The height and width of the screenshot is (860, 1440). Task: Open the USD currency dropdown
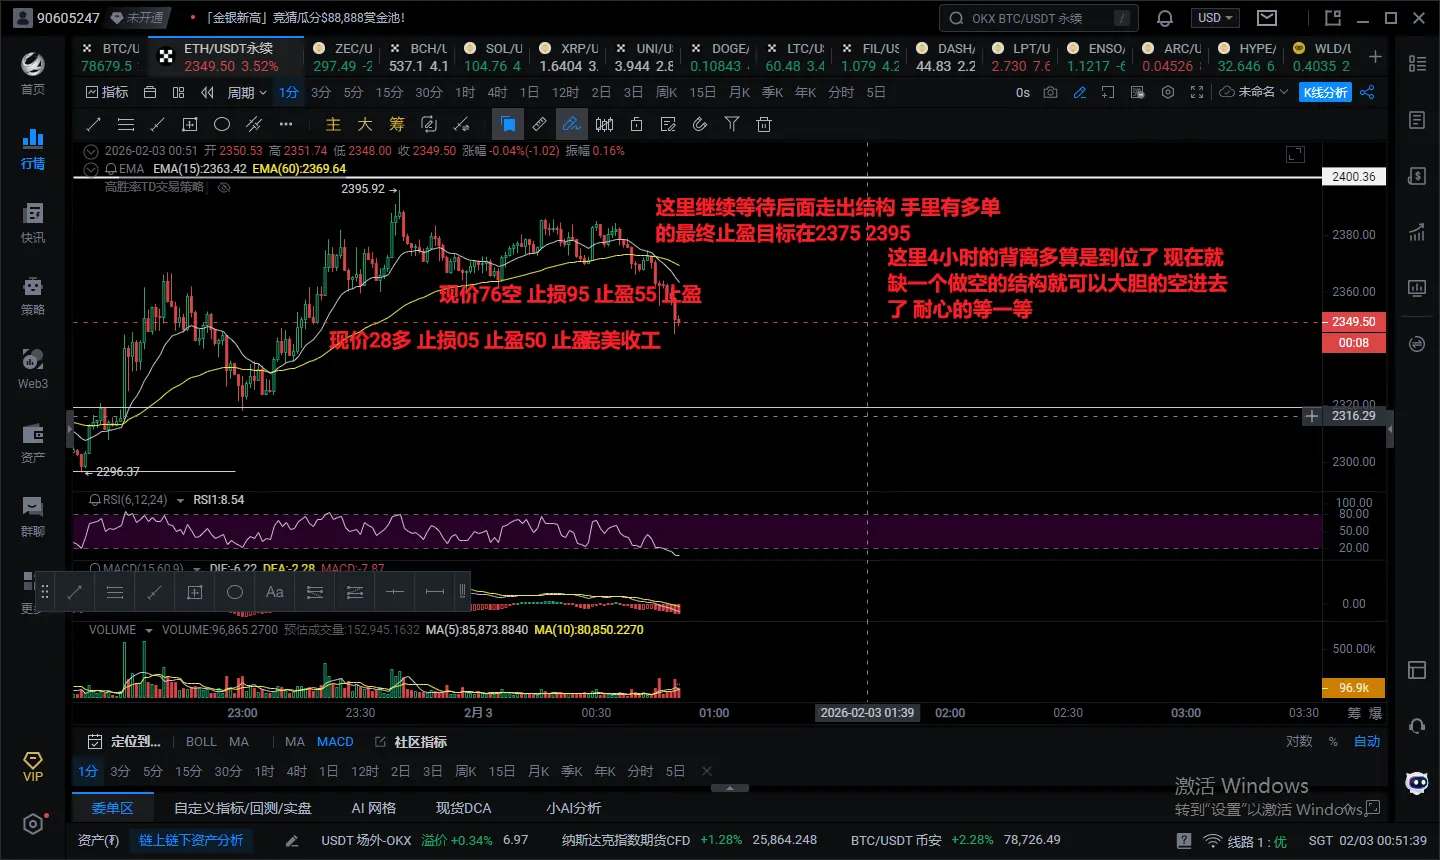point(1215,18)
